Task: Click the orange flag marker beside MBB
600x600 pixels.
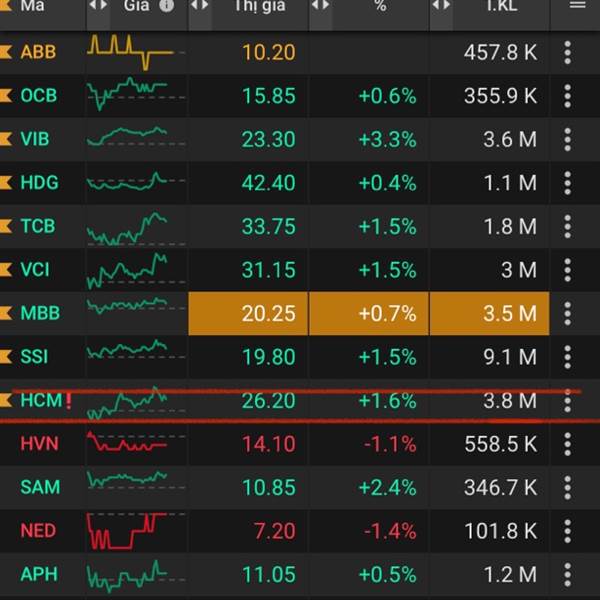Action: click(x=6, y=313)
